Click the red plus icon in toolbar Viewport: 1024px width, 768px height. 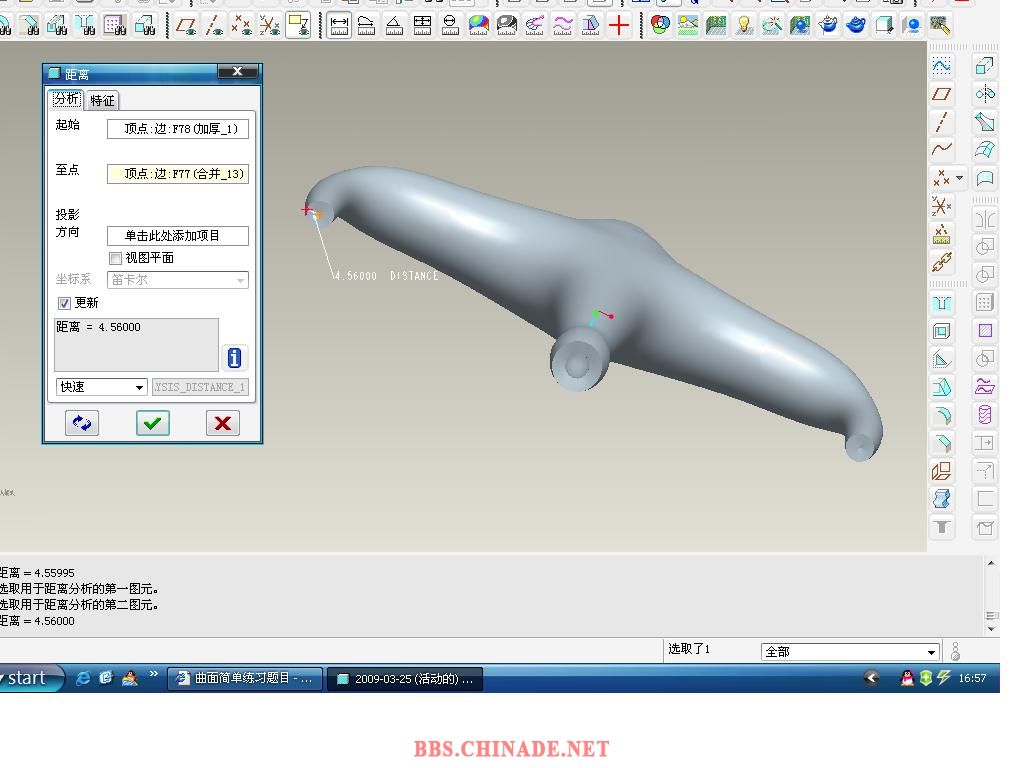620,26
